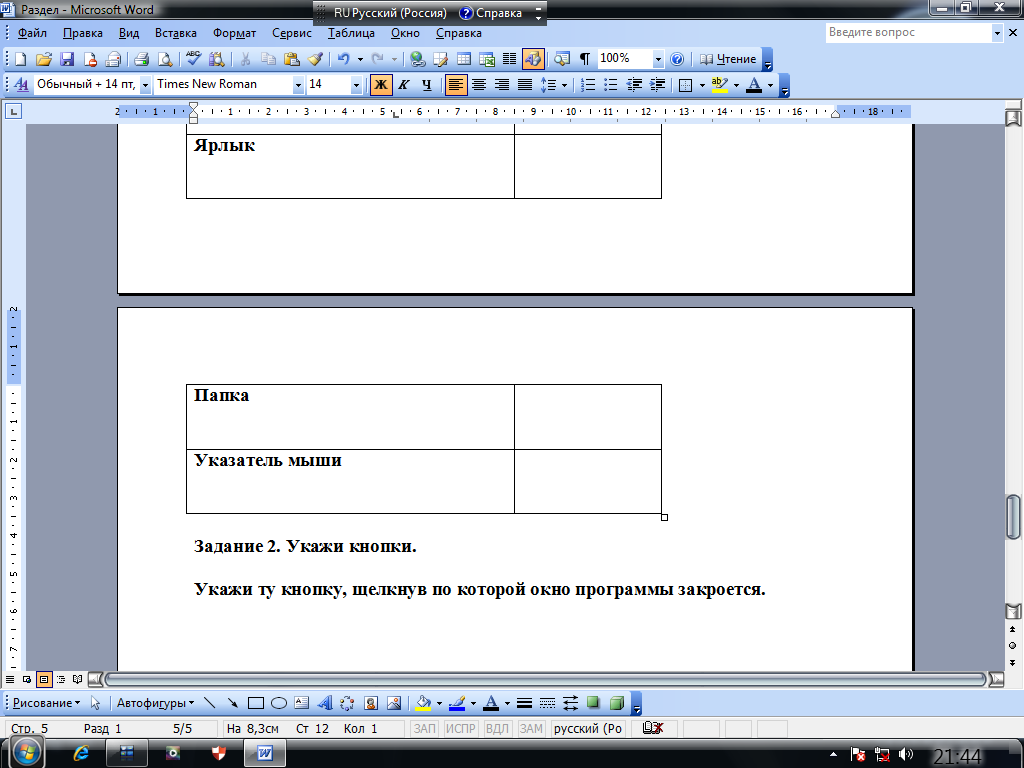Run the spelling and grammar check
Screen dimensions: 1024x768
click(x=193, y=59)
